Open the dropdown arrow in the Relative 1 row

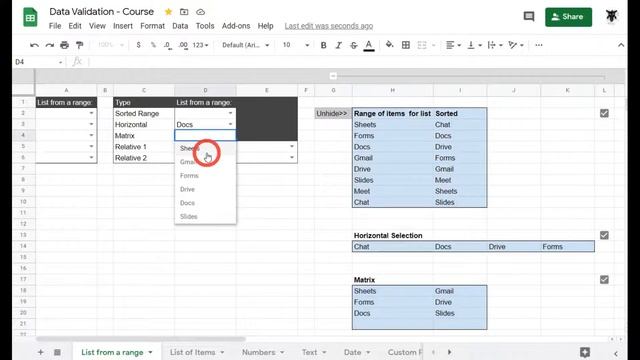291,146
